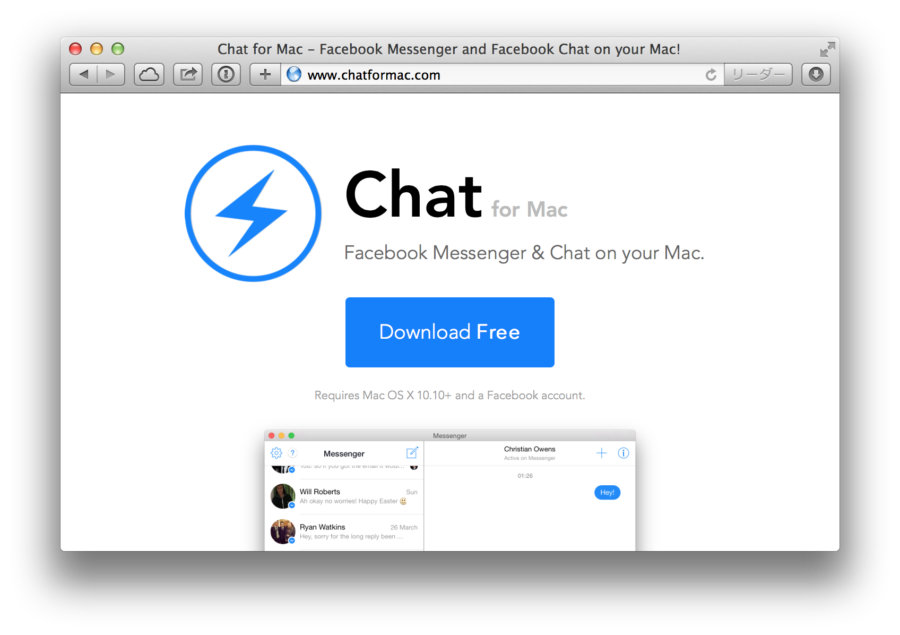
Task: Click the 01:26 timestamp in the chat
Action: click(x=525, y=476)
